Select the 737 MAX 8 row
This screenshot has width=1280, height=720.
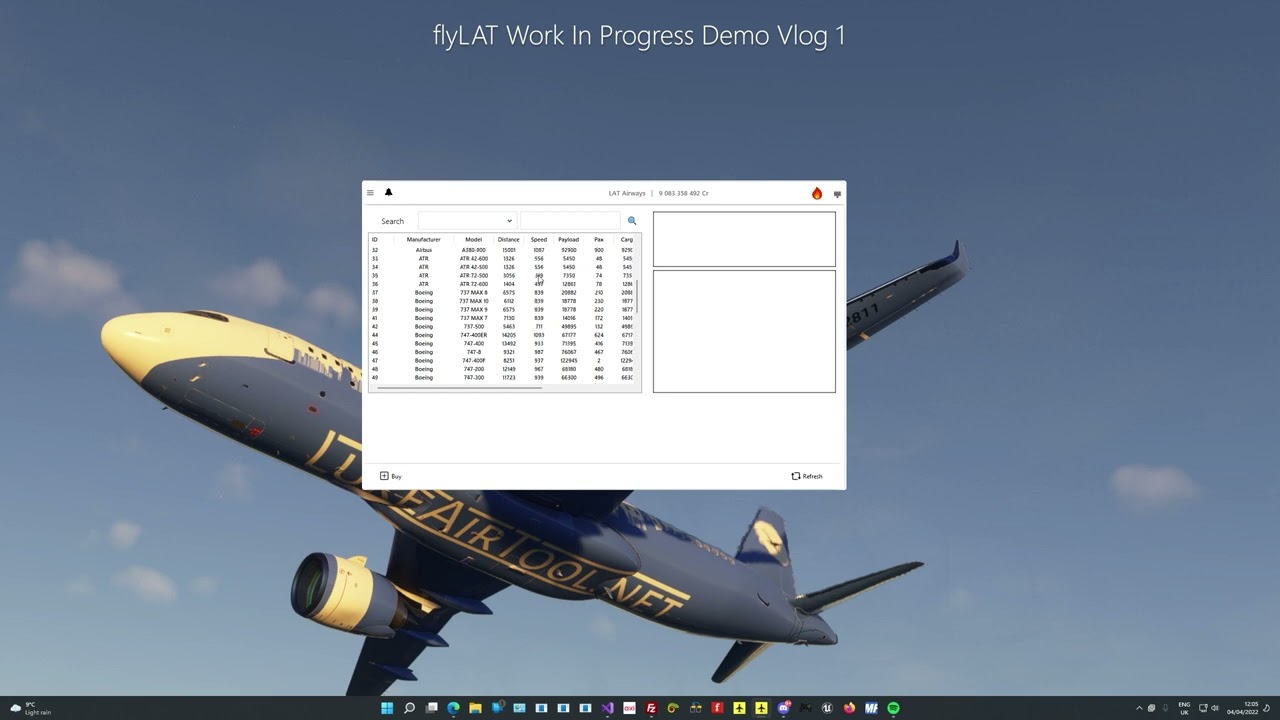503,293
